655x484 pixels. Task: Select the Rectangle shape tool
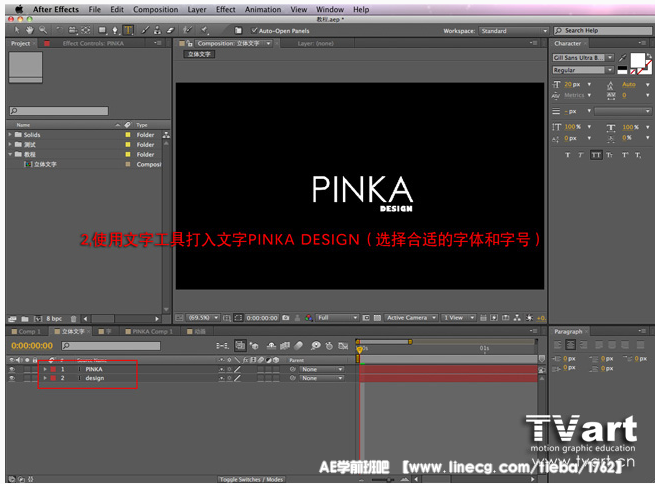click(102, 30)
